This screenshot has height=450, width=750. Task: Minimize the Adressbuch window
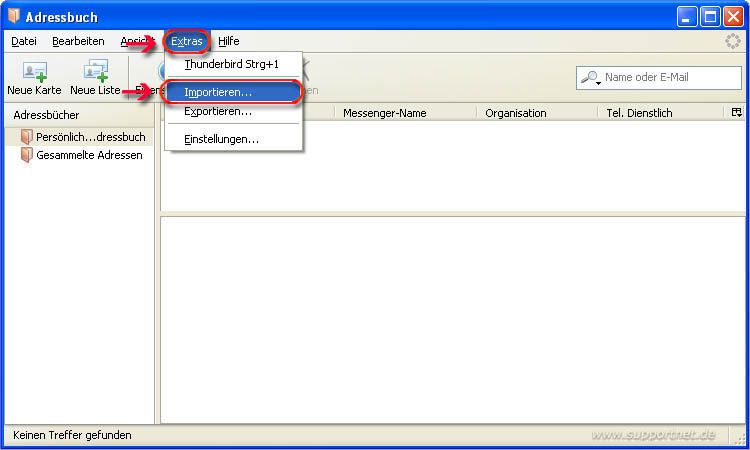[687, 17]
